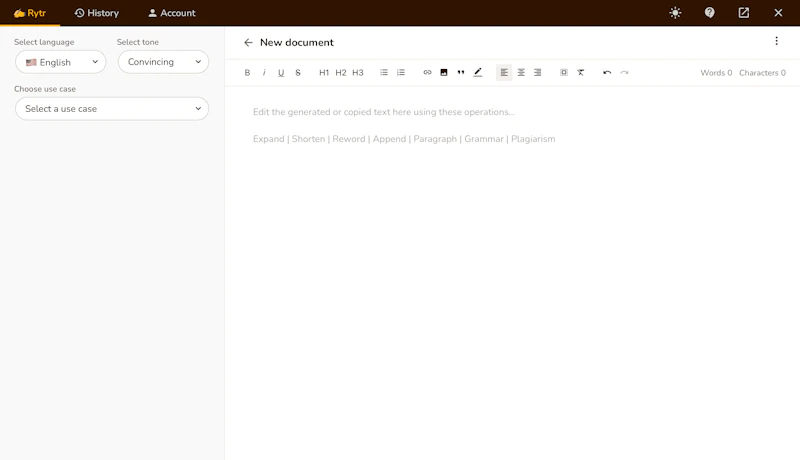Image resolution: width=800 pixels, height=460 pixels.
Task: Apply H1 heading style
Action: 324,73
